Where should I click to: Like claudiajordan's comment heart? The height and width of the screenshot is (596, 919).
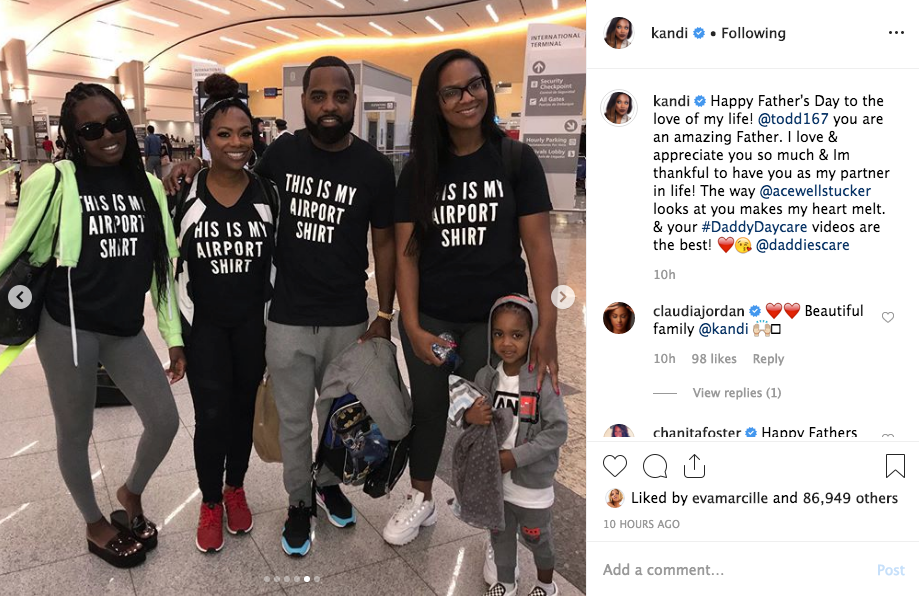tap(888, 317)
